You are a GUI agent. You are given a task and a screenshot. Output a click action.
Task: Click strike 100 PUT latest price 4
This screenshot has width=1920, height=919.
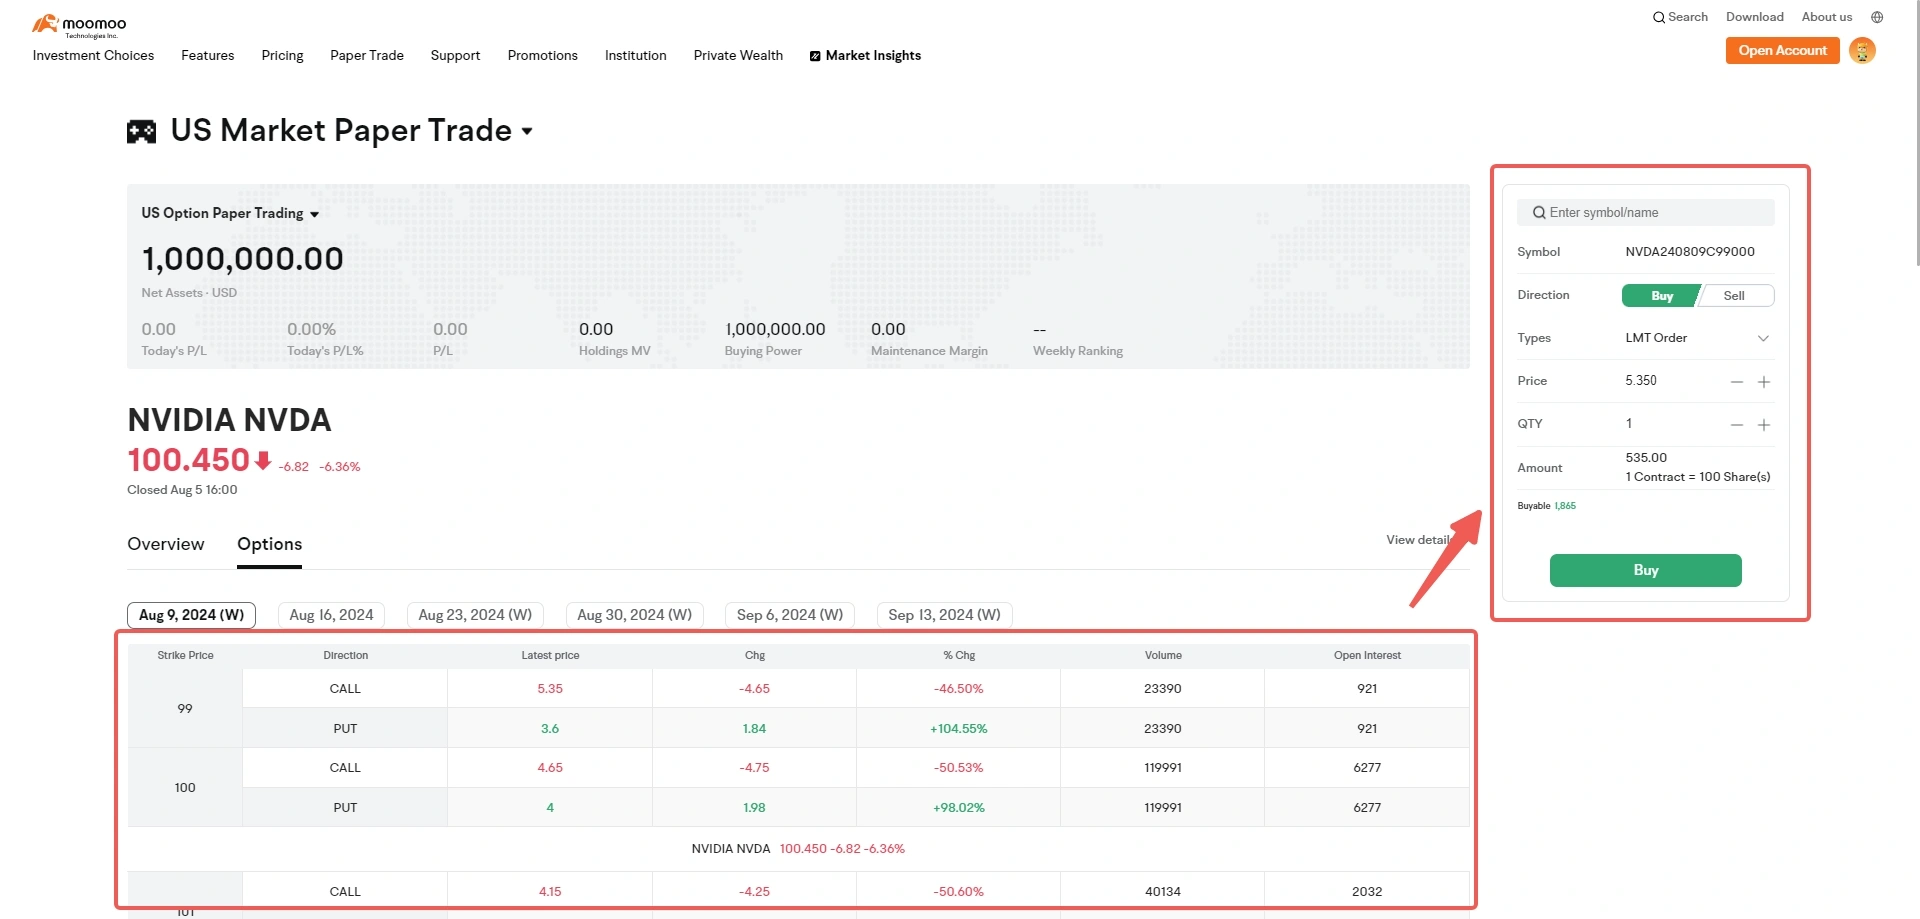pos(550,808)
